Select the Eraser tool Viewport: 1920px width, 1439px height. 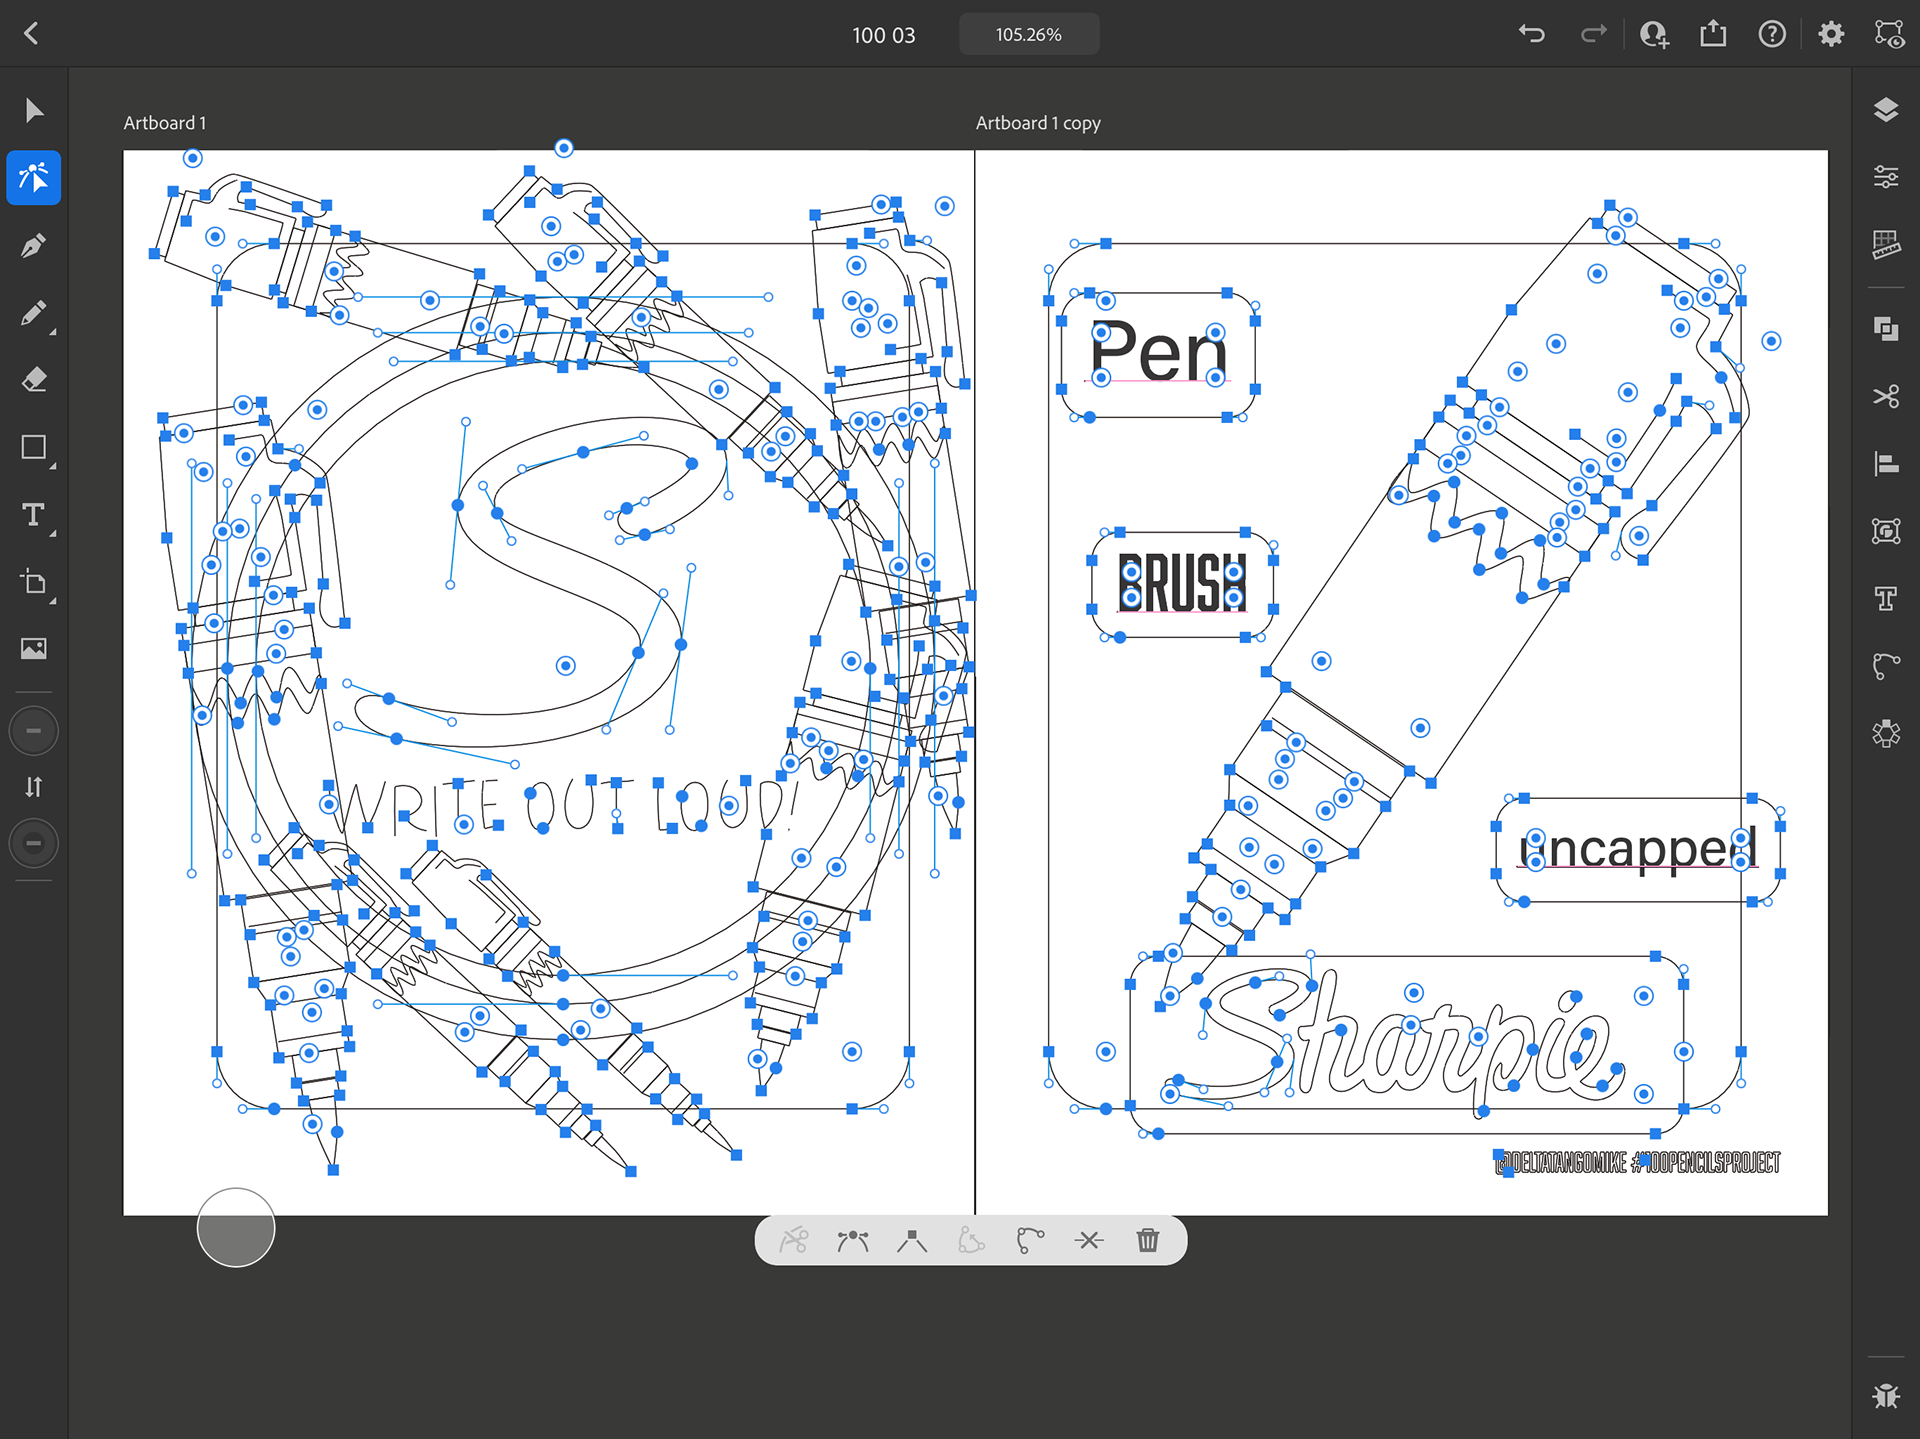coord(34,380)
